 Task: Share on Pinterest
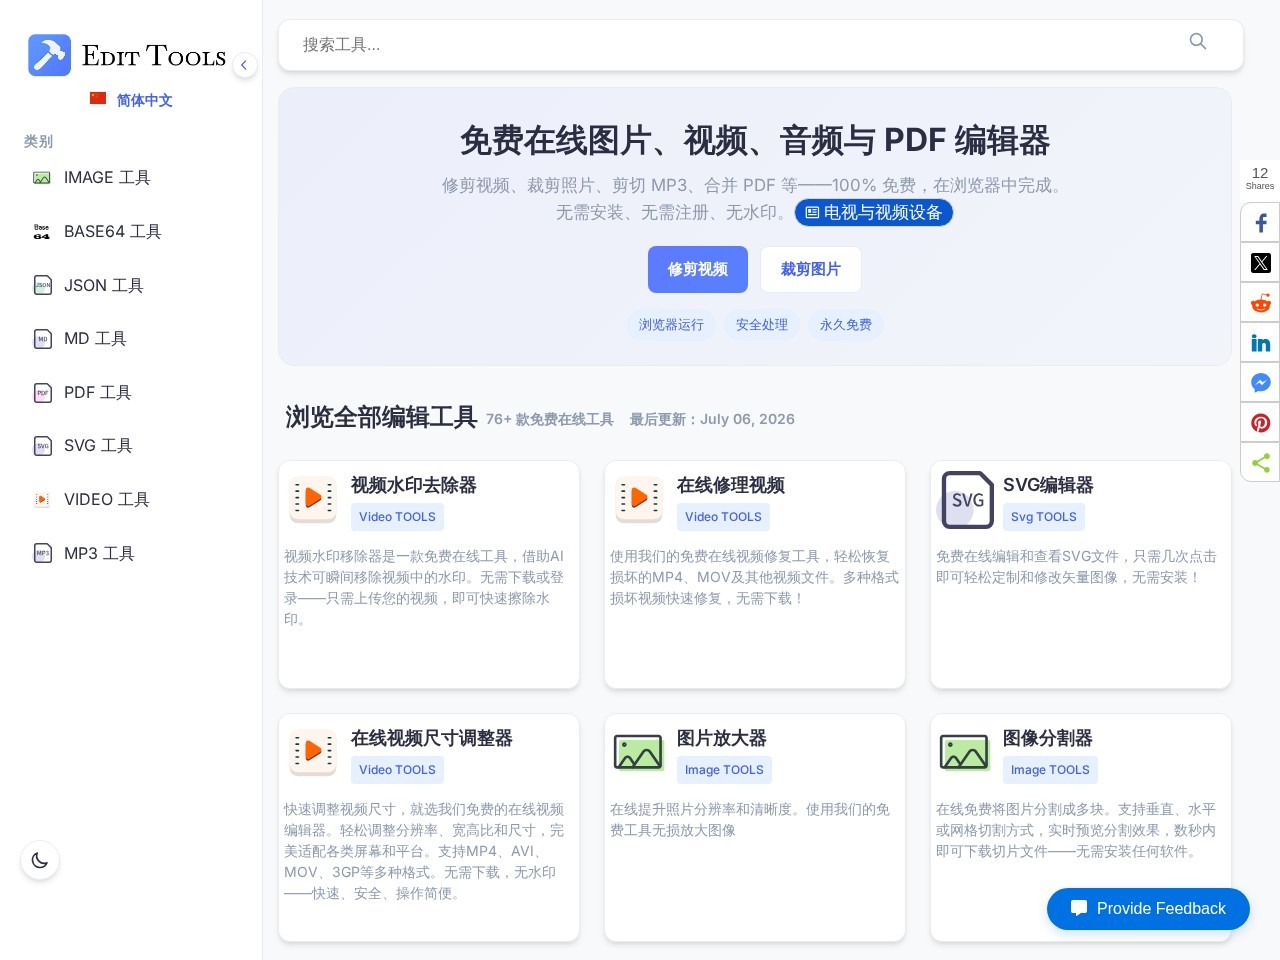(x=1261, y=423)
